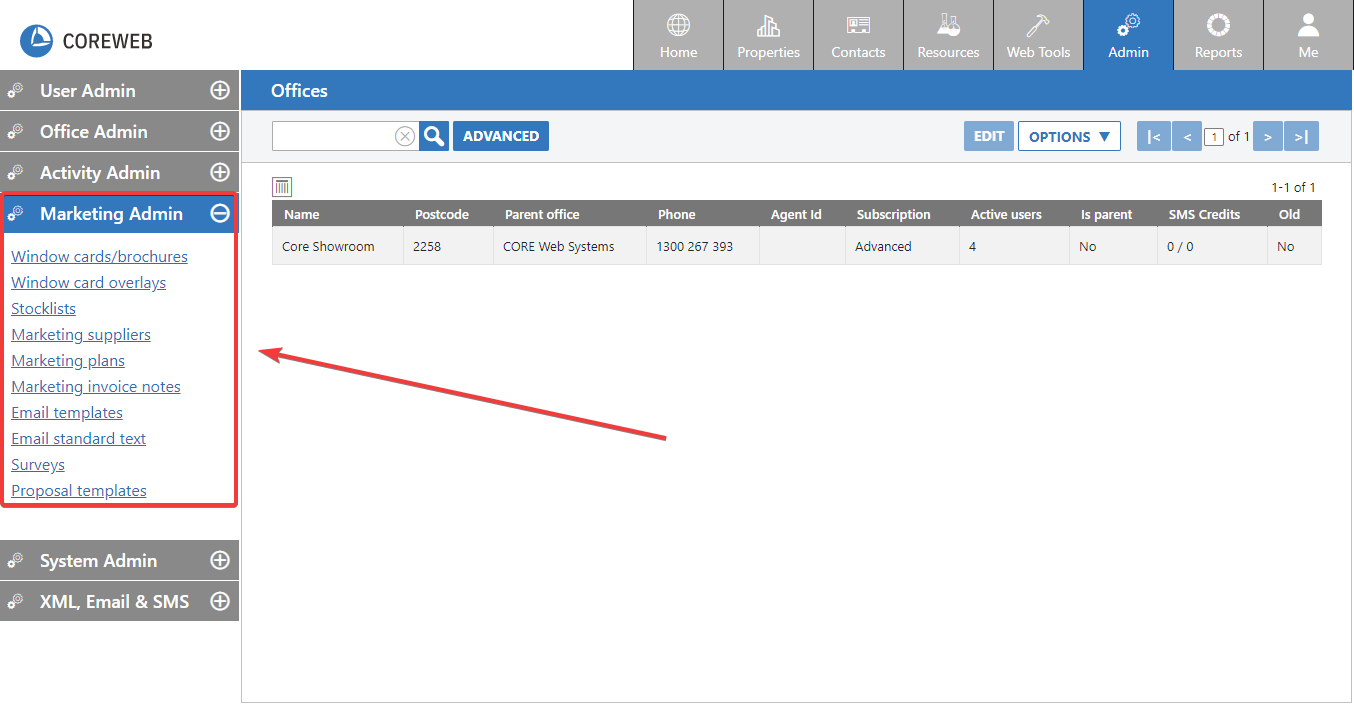Open the OPTIONS dropdown

click(1069, 137)
